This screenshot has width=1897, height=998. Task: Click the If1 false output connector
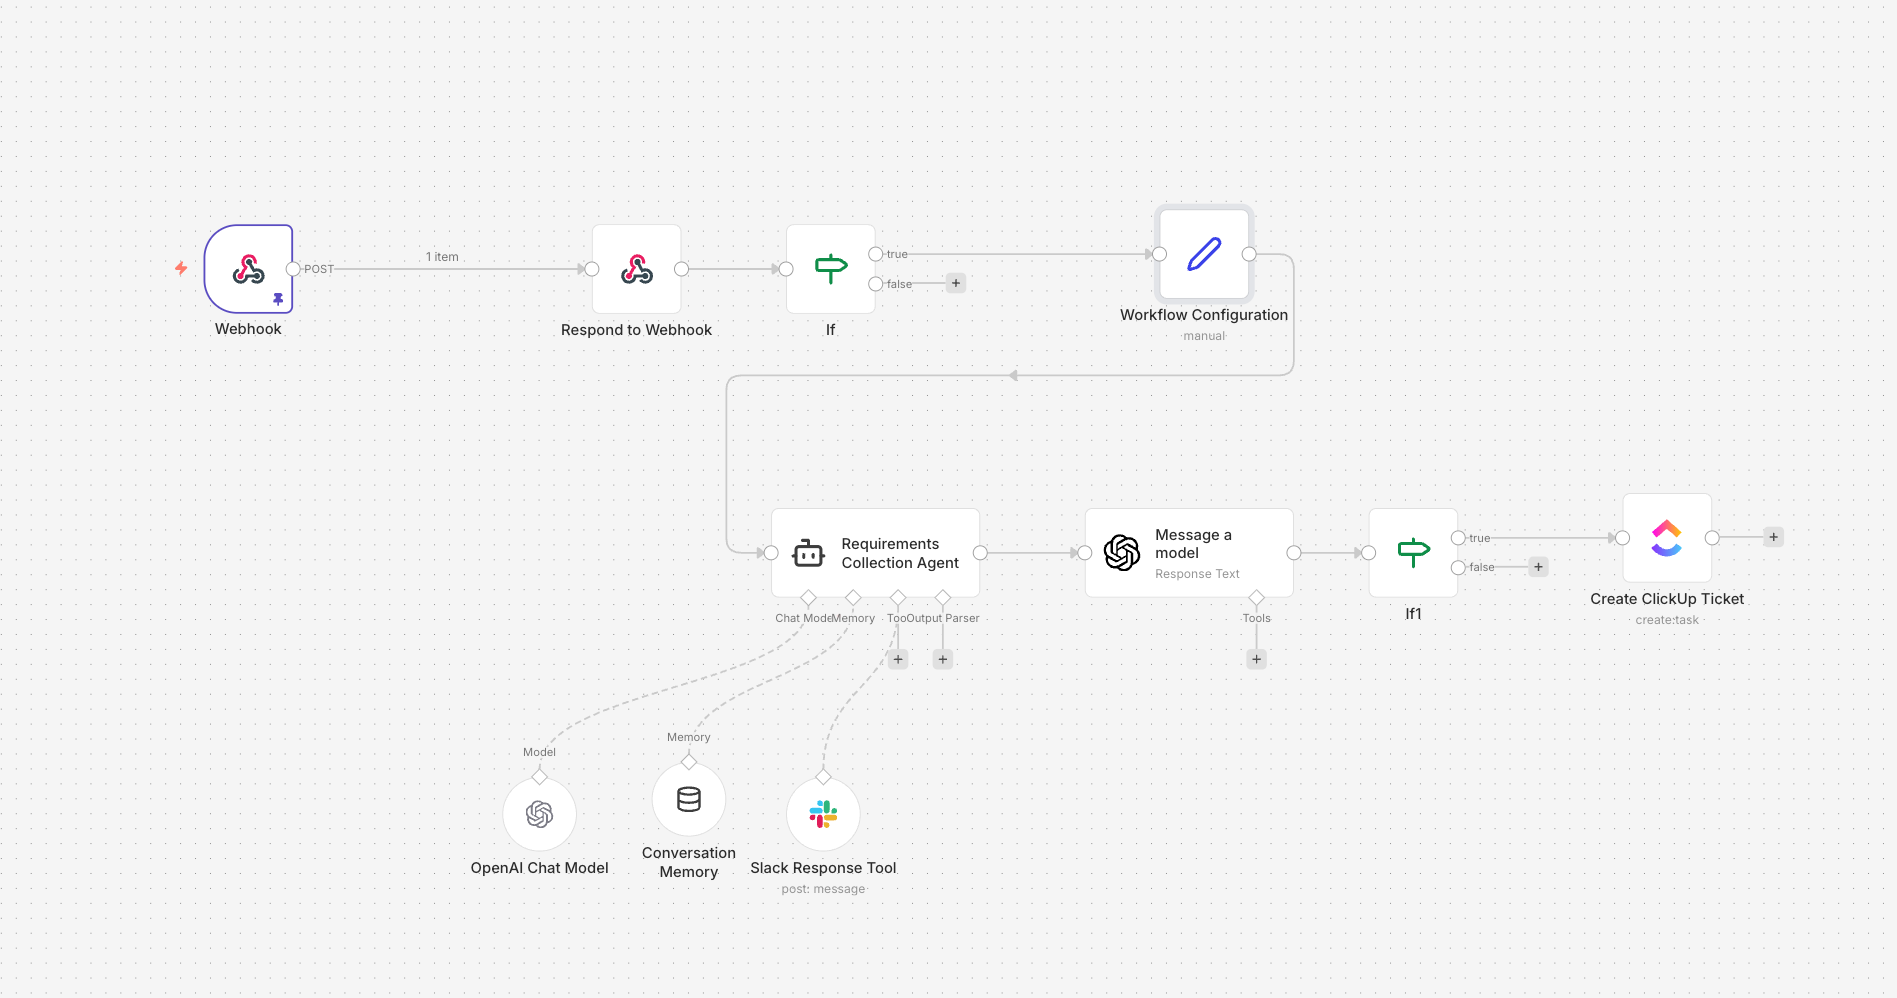[1458, 568]
